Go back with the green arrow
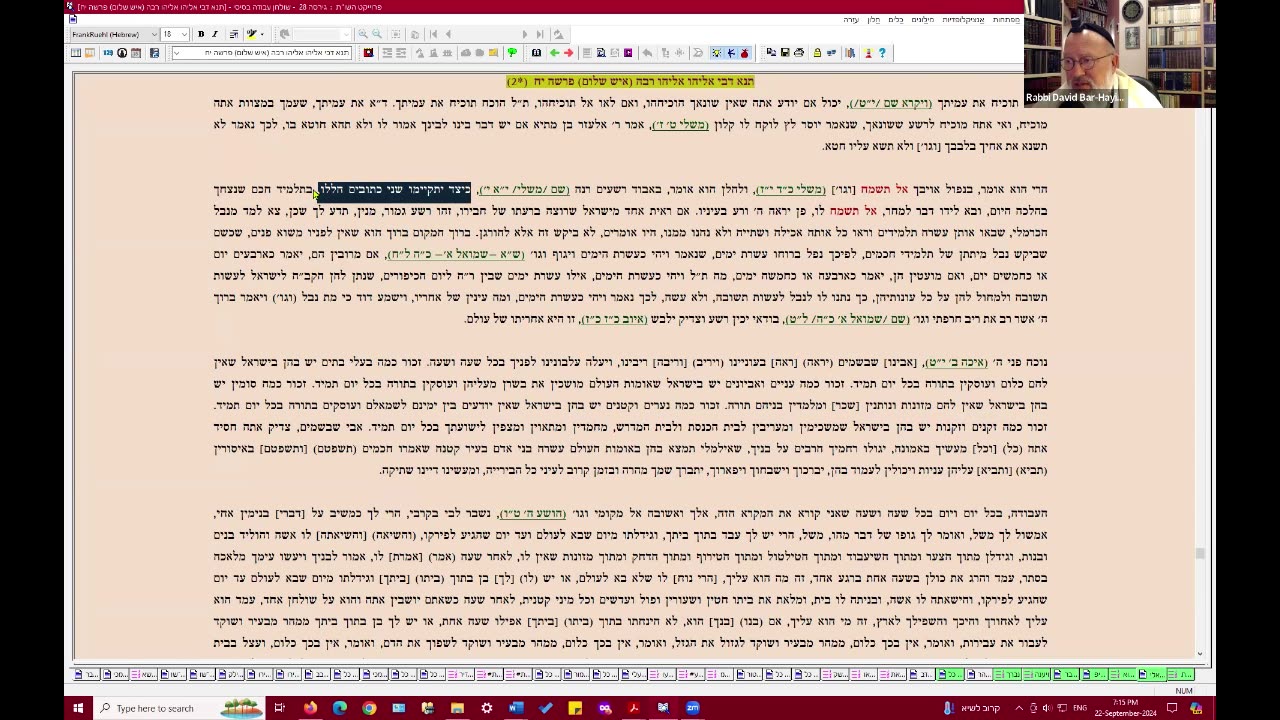 pos(554,53)
